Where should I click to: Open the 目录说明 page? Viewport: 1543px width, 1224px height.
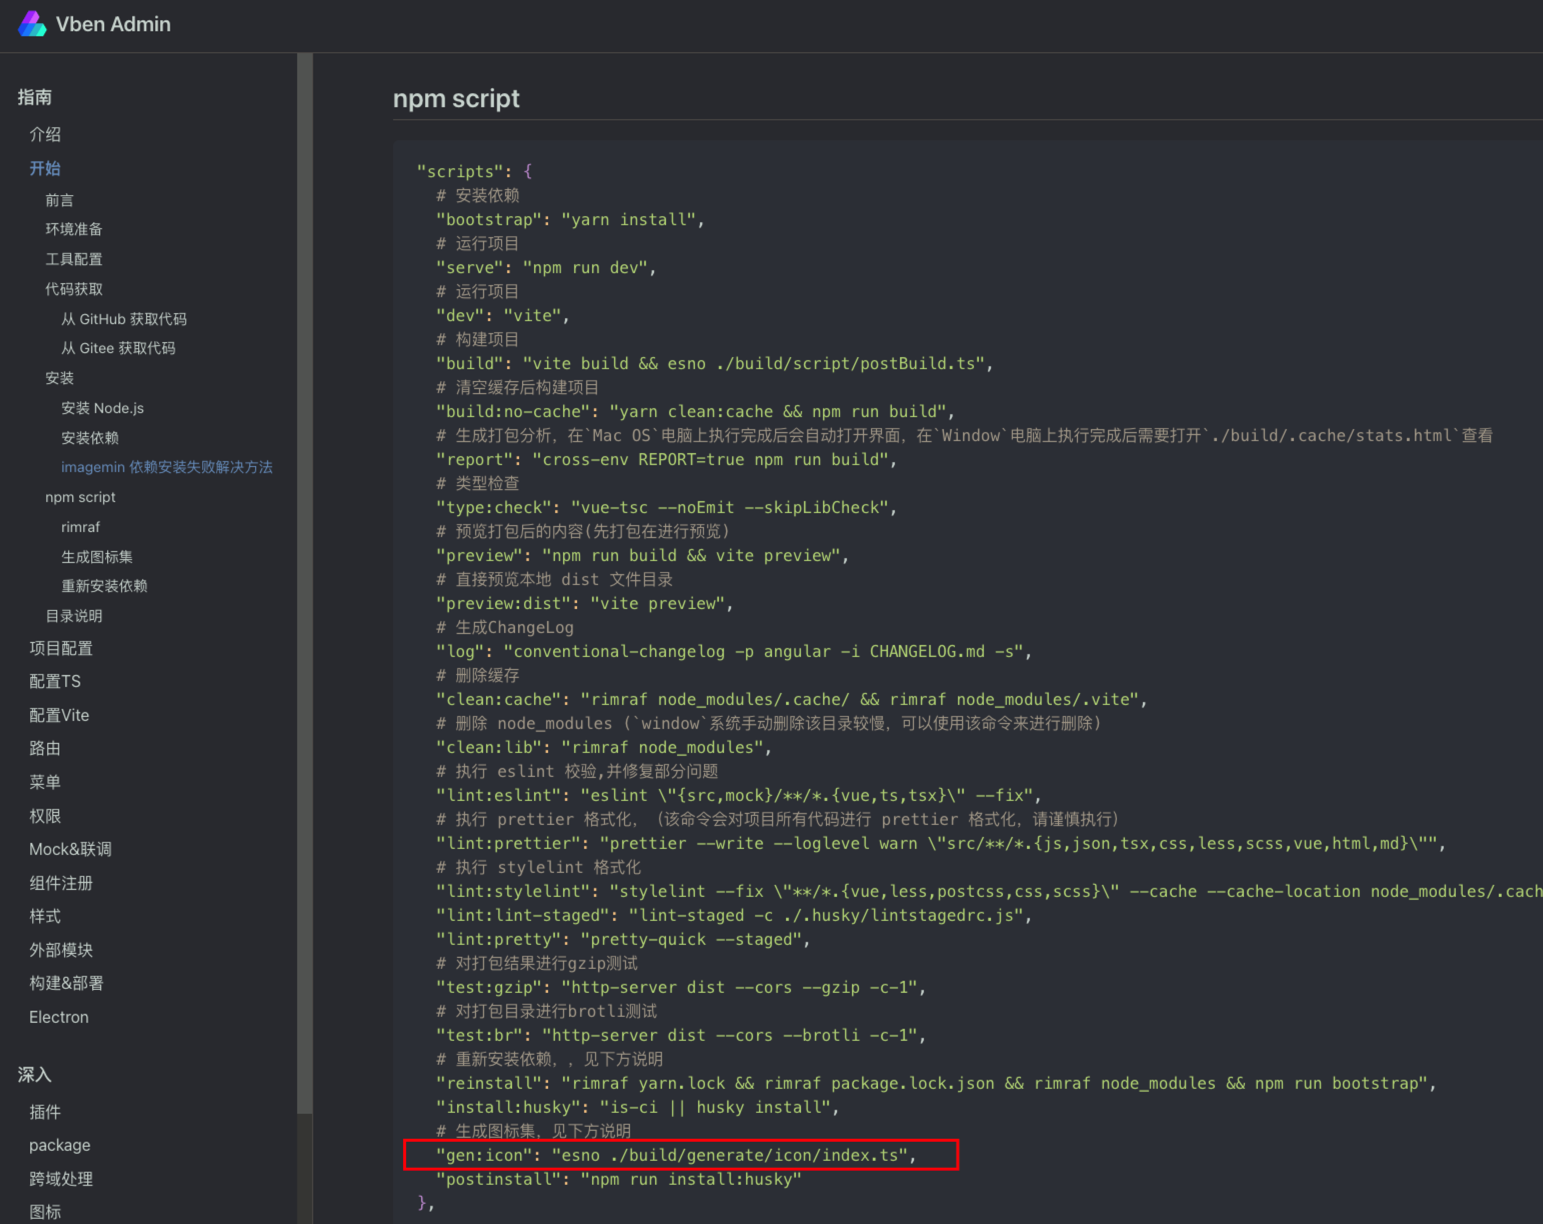(x=73, y=615)
